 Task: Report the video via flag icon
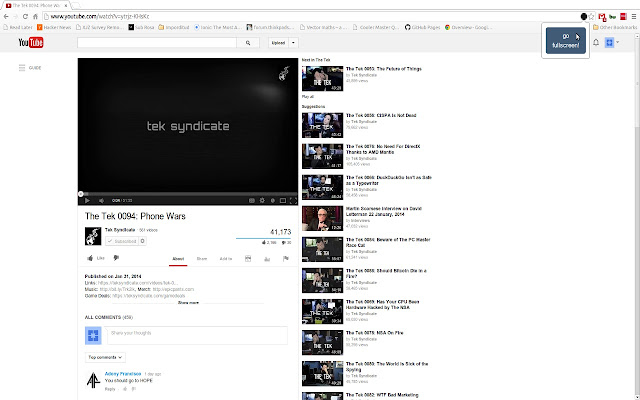[x=286, y=259]
